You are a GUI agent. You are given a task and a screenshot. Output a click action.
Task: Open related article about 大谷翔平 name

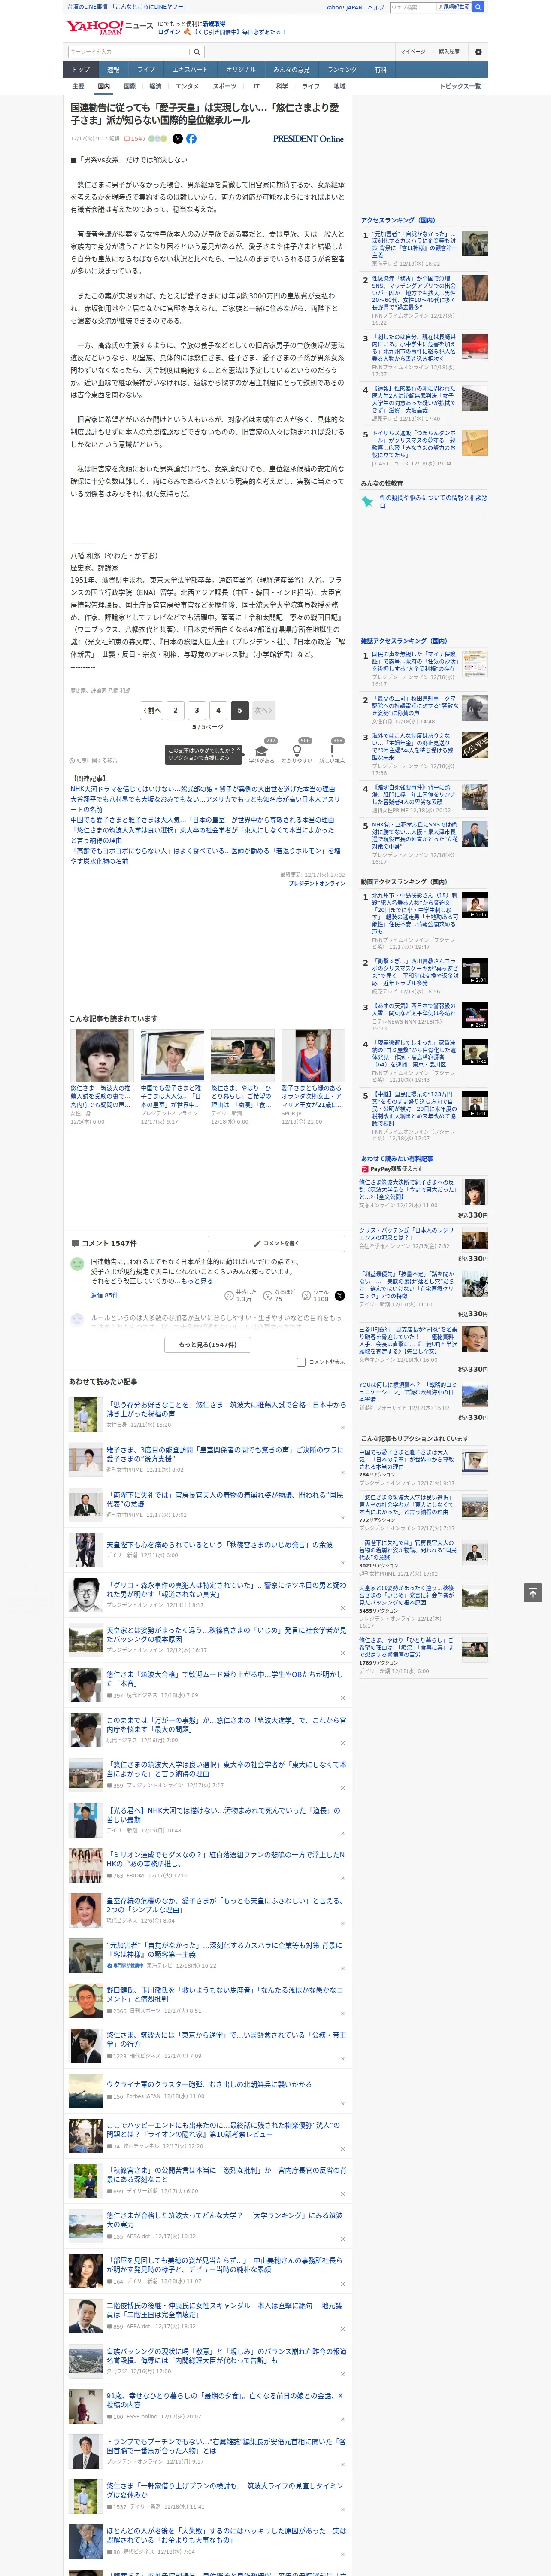(205, 804)
